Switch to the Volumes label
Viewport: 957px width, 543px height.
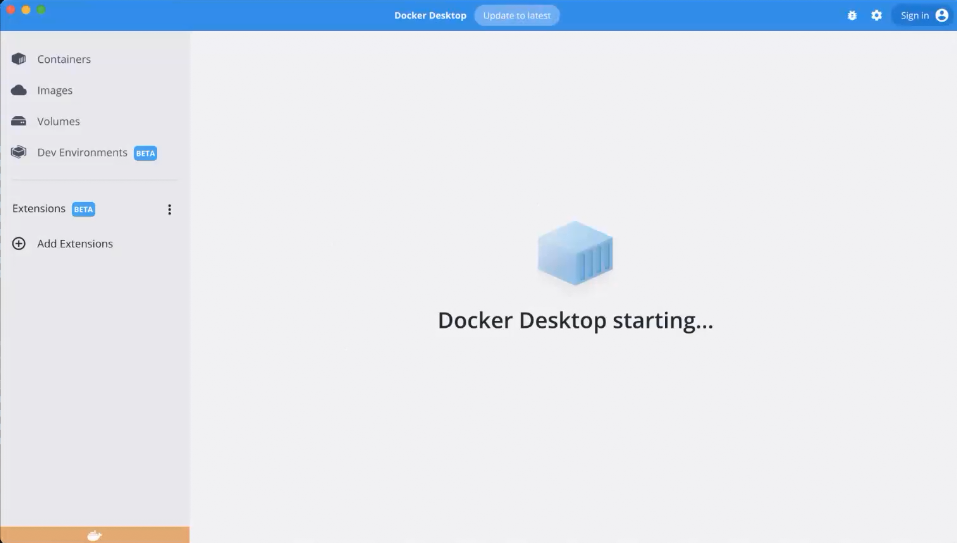click(x=58, y=121)
